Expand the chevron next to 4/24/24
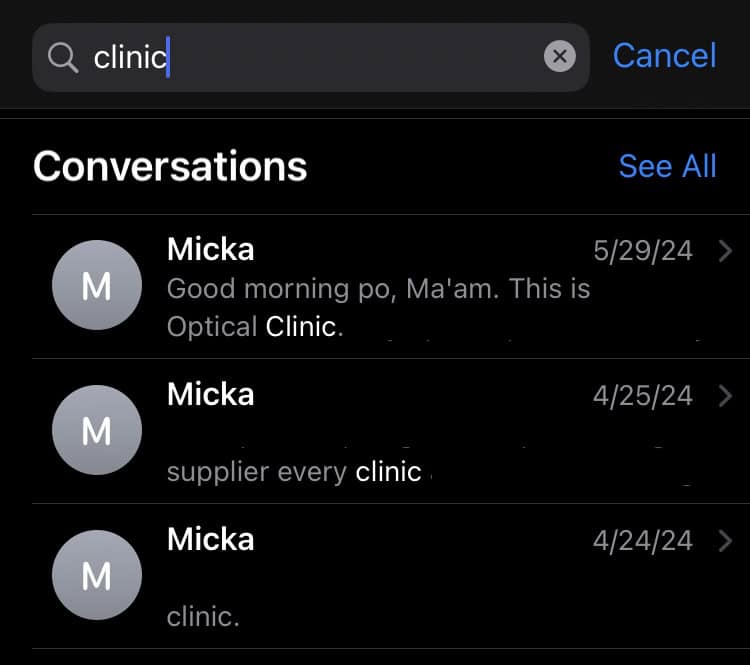This screenshot has height=665, width=750. [x=726, y=541]
